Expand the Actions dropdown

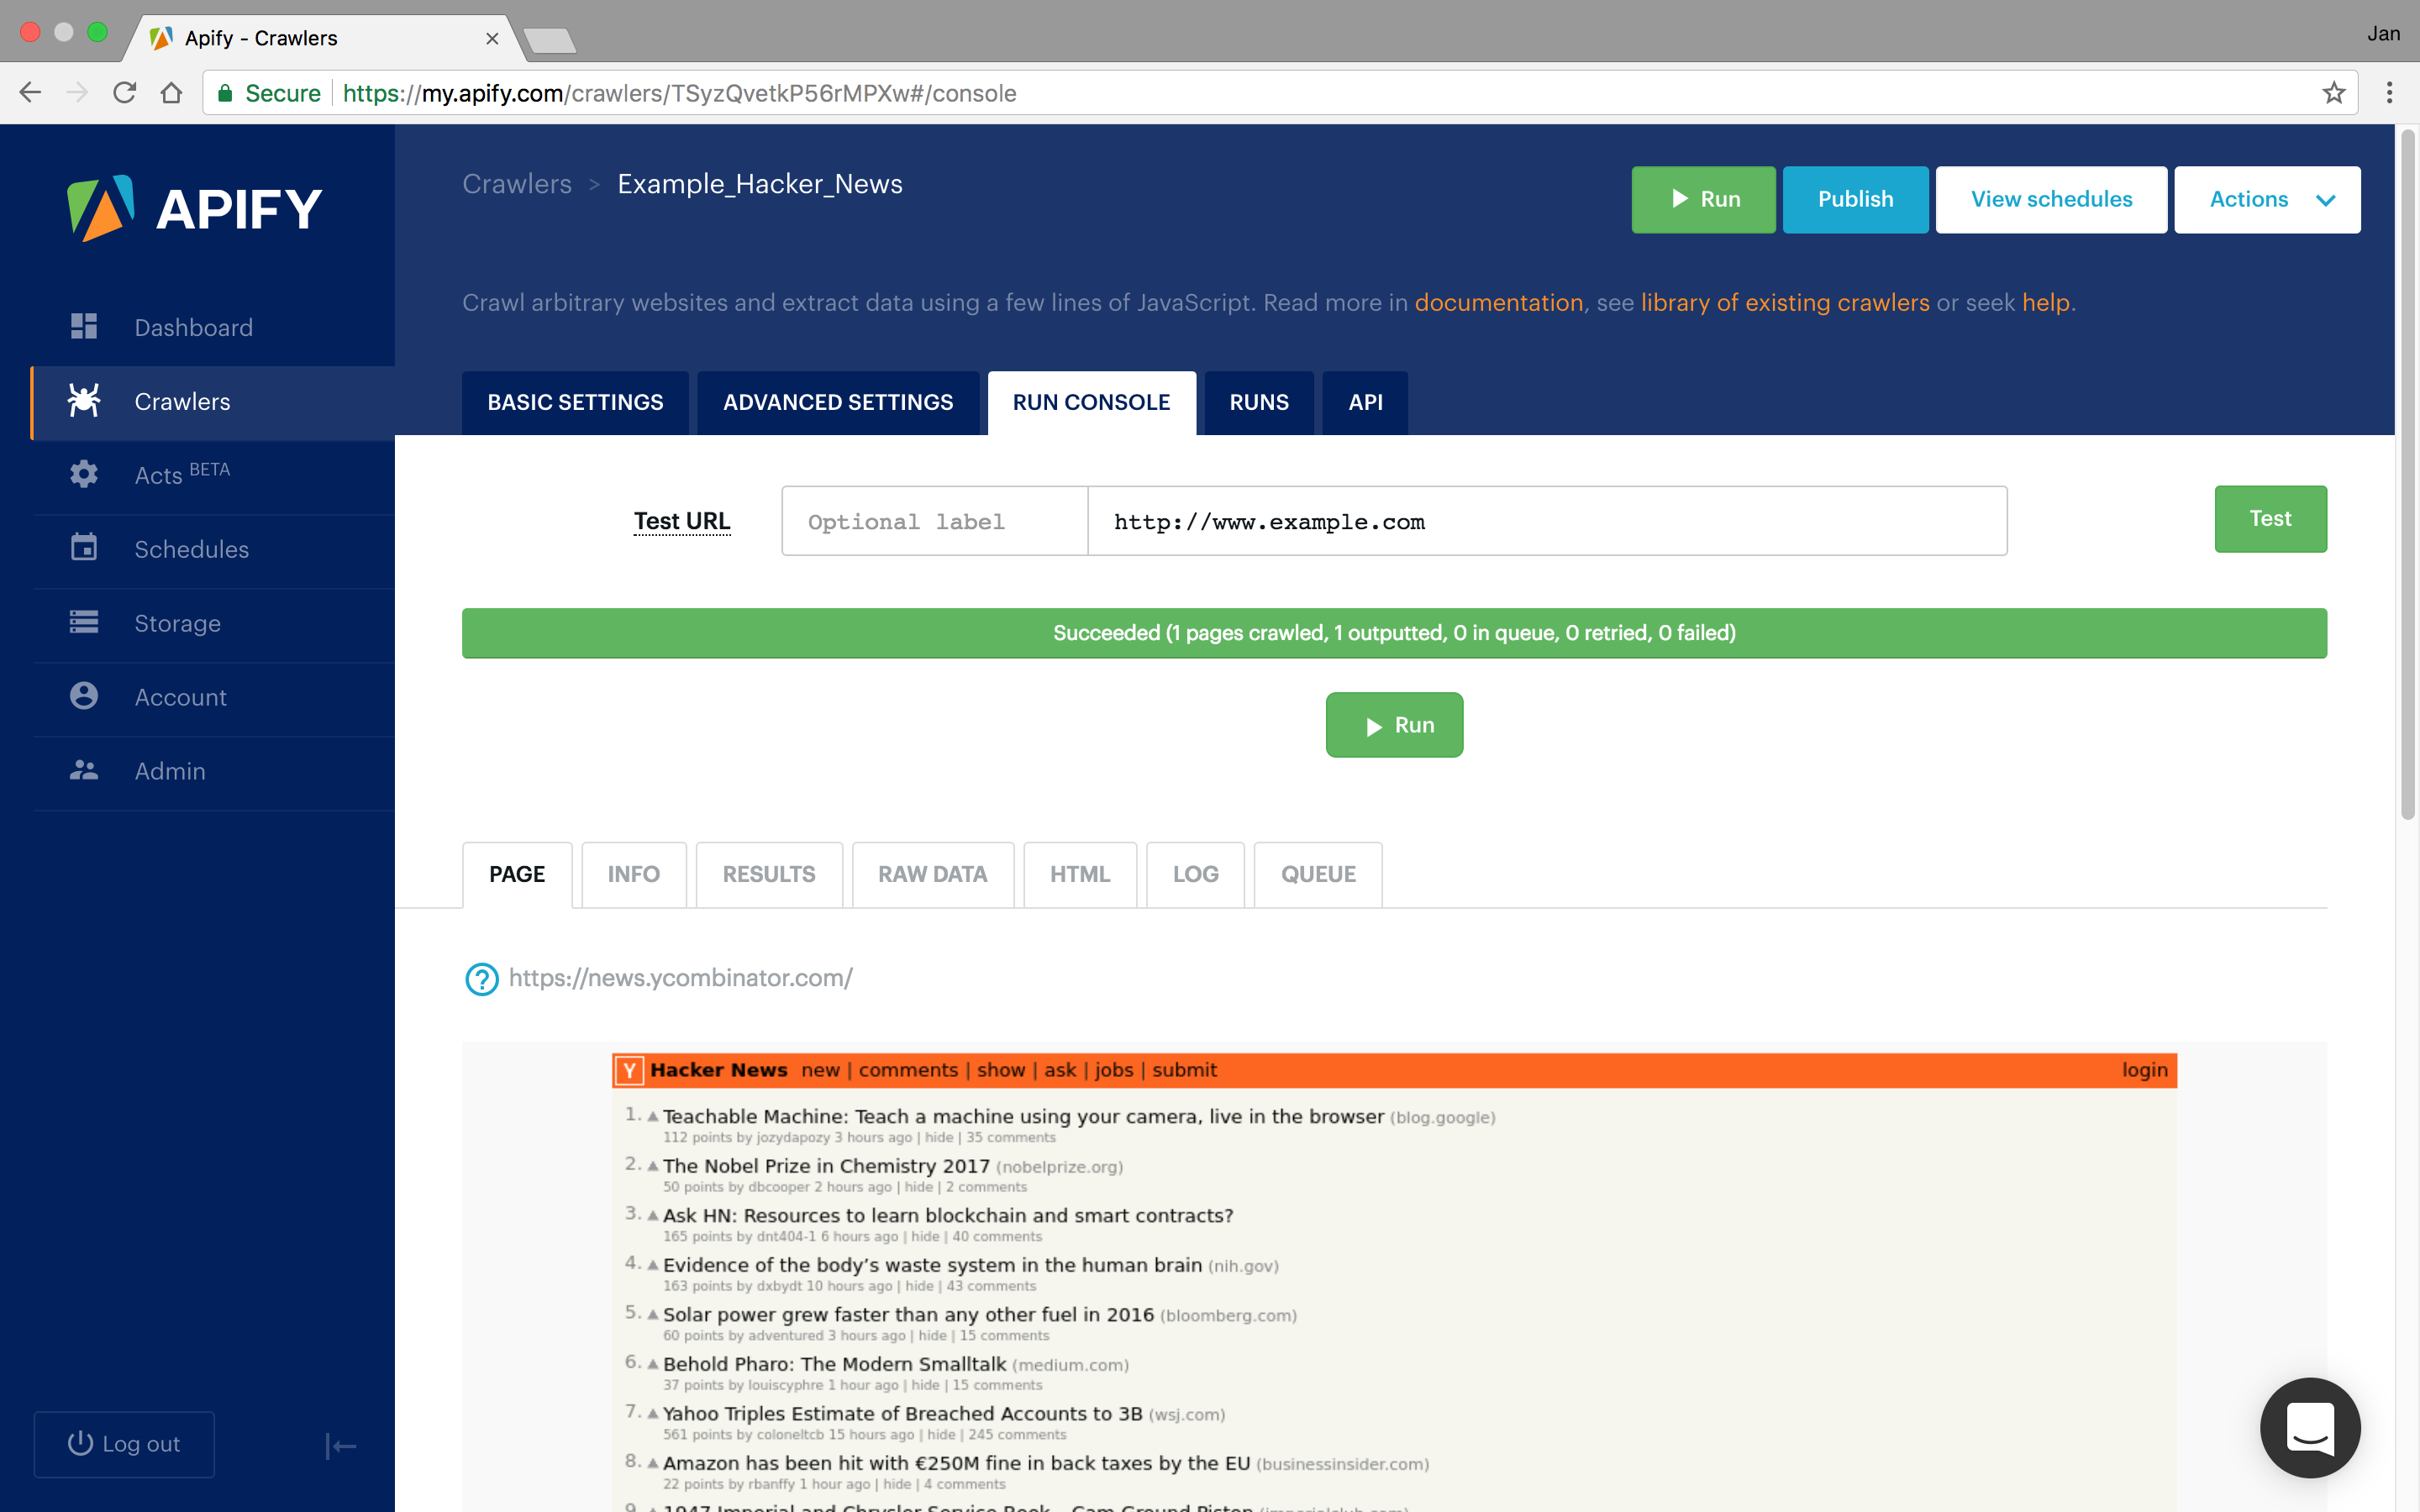point(2267,199)
